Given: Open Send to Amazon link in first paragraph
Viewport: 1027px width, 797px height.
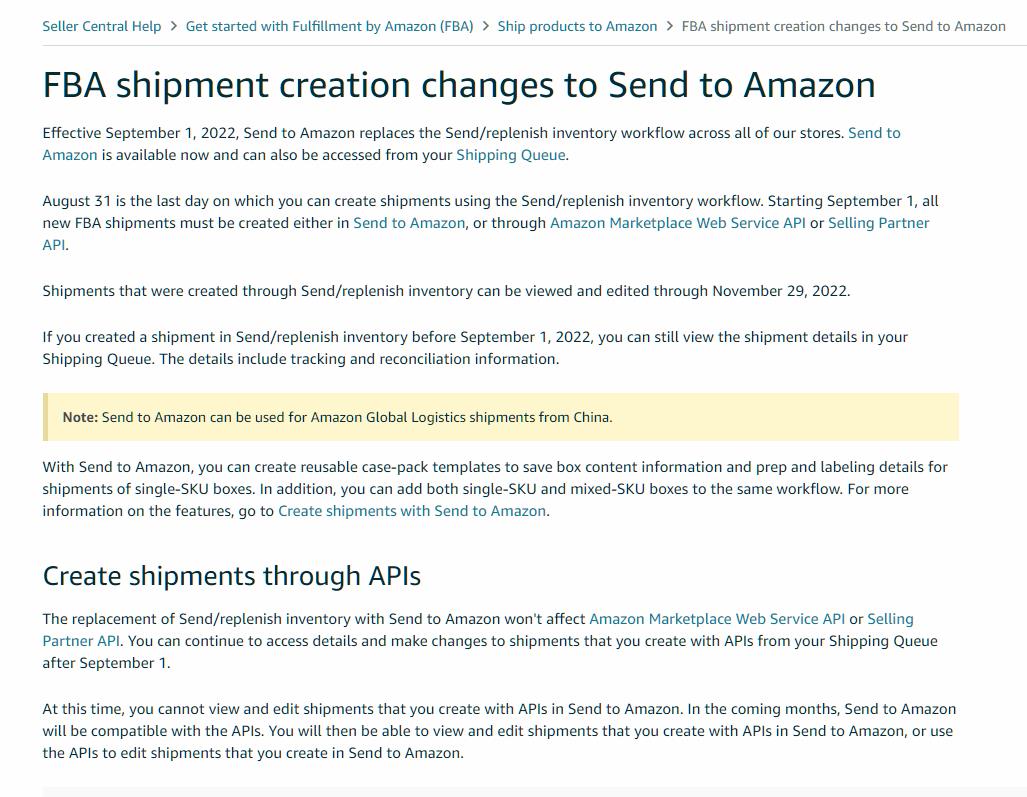Looking at the screenshot, I should [873, 133].
